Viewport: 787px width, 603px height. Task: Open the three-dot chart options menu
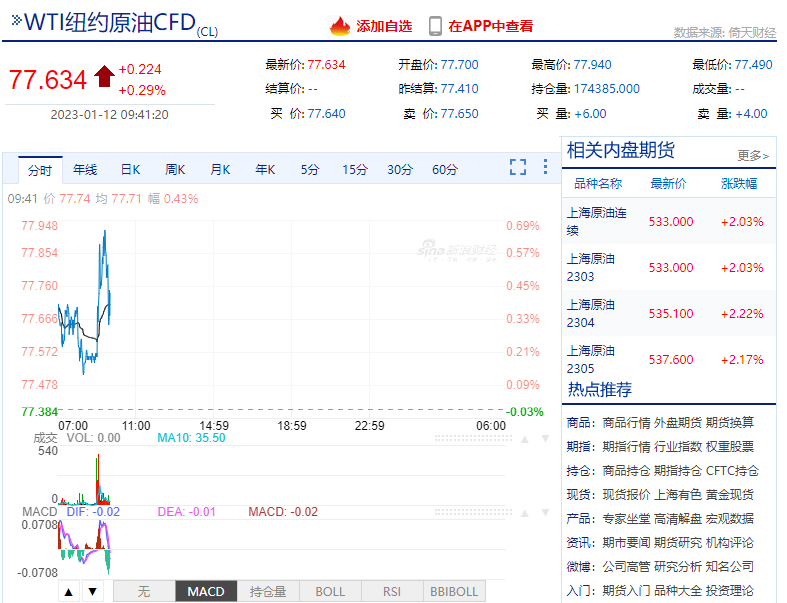click(x=545, y=167)
